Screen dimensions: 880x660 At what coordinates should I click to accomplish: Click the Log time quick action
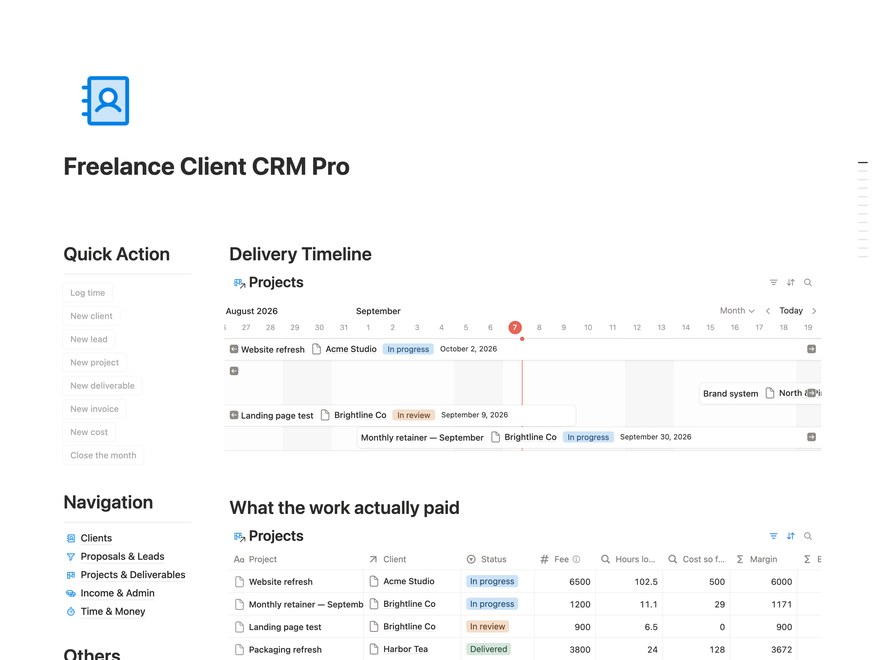point(88,293)
